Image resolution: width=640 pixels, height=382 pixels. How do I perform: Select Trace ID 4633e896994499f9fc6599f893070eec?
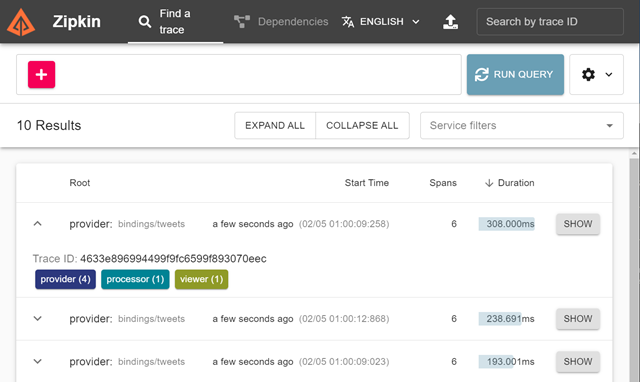pos(173,259)
